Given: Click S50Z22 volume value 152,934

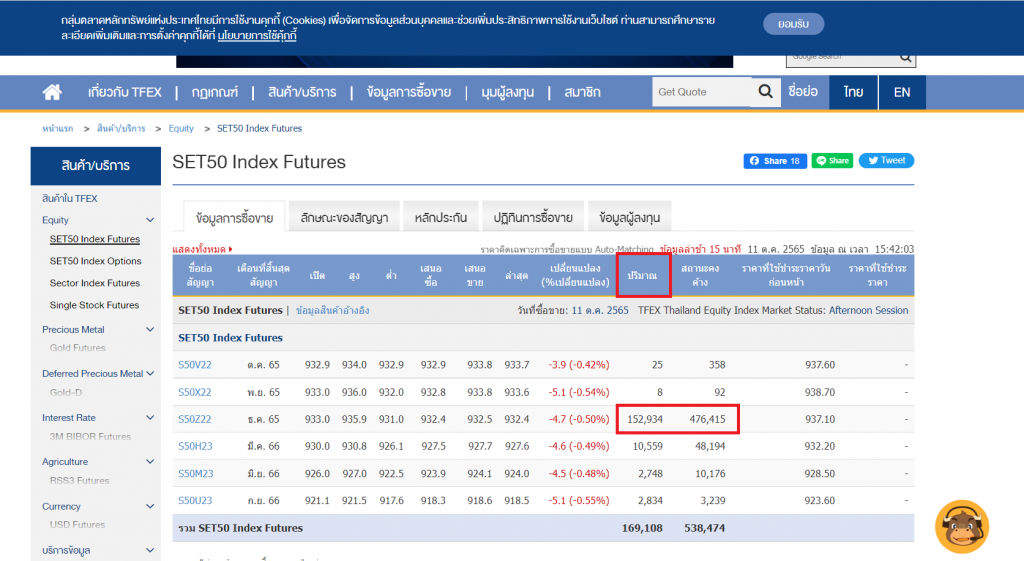Looking at the screenshot, I should click(x=645, y=419).
